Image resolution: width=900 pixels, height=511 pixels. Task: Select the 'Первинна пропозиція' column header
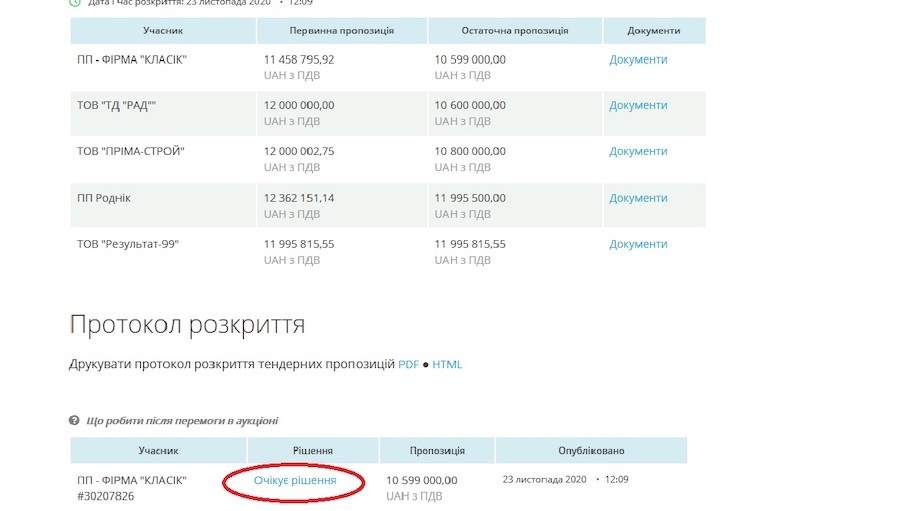pyautogui.click(x=342, y=31)
